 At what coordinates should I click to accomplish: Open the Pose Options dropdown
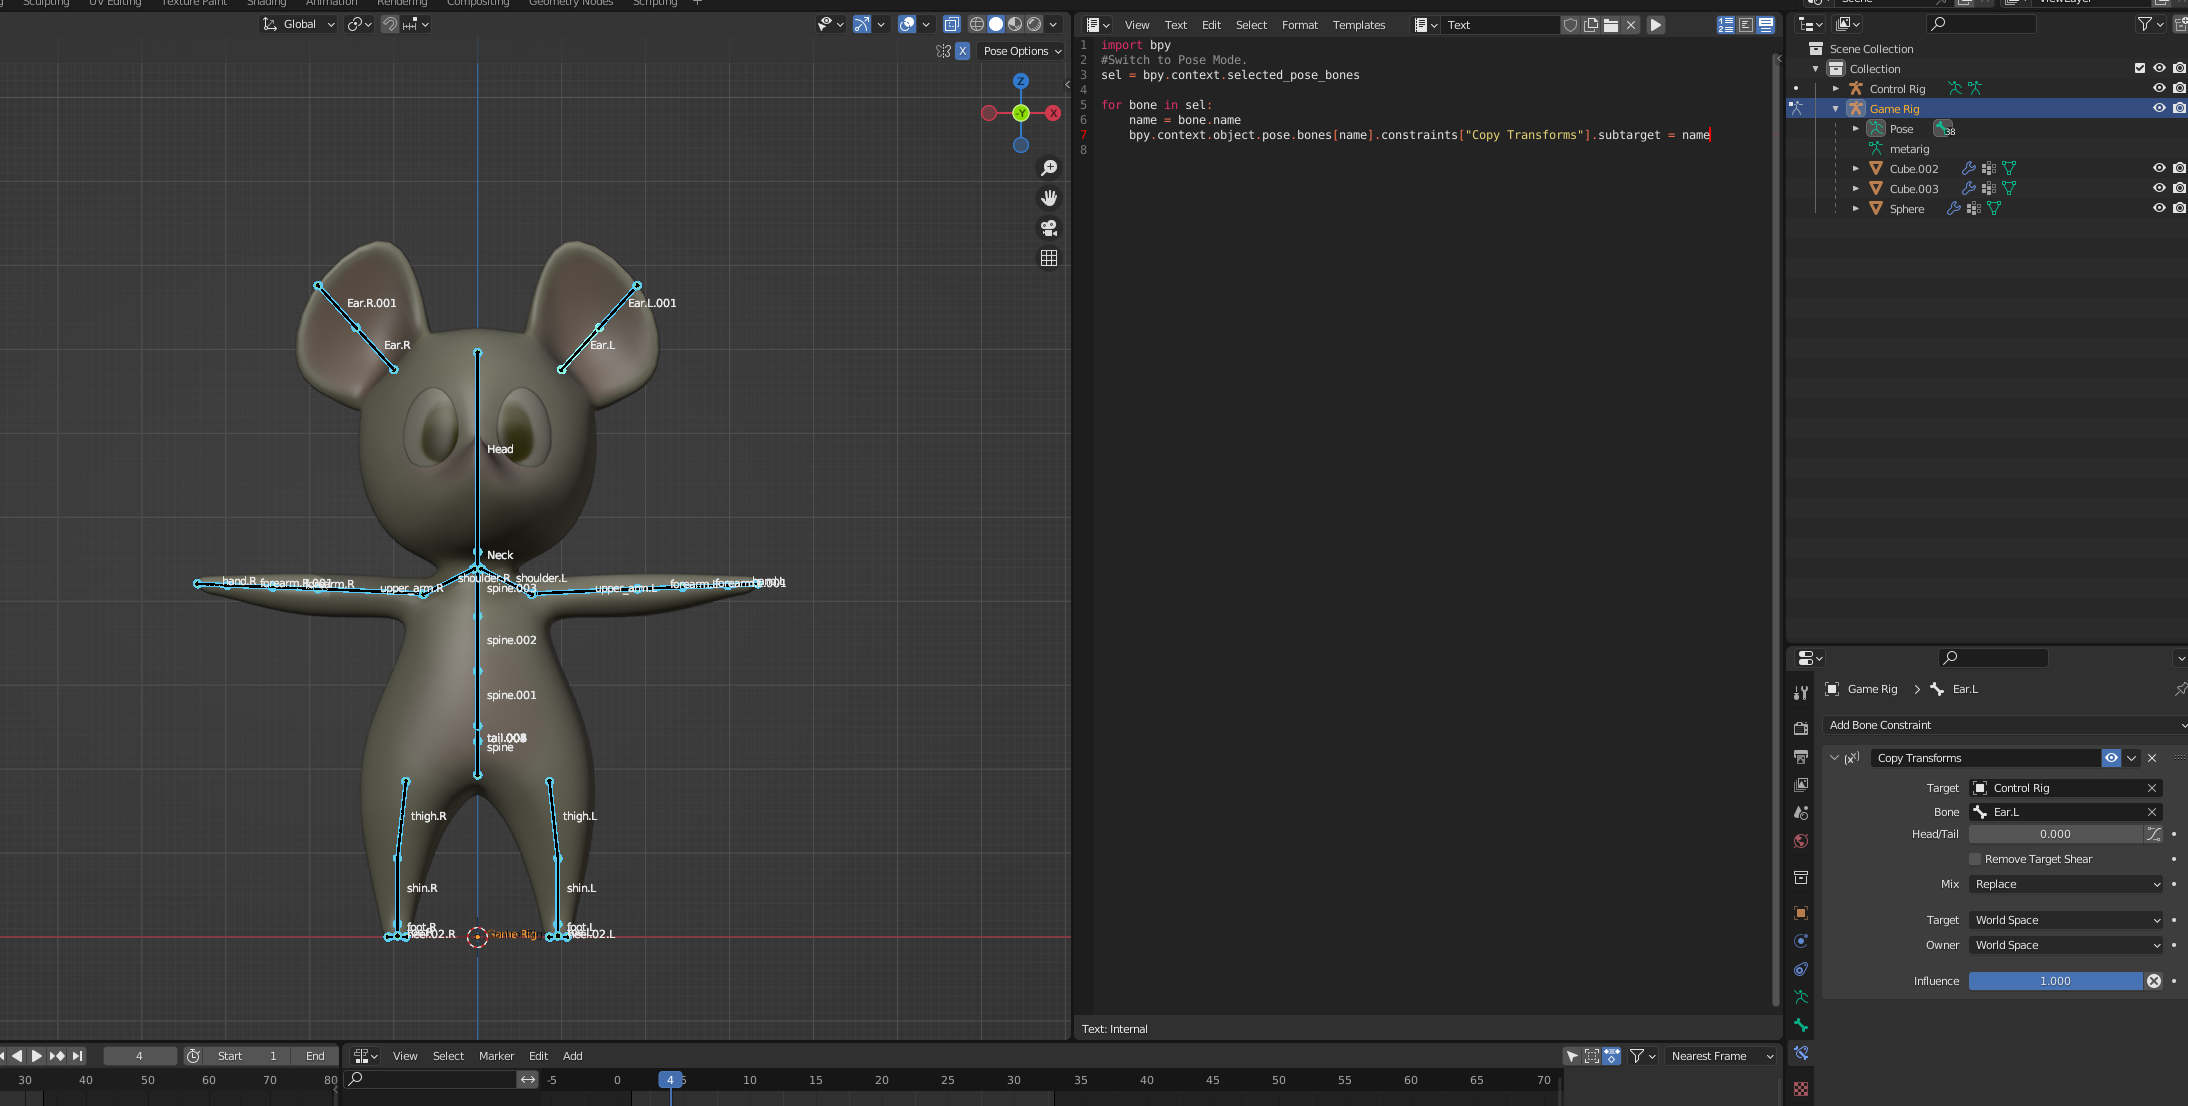(1022, 51)
